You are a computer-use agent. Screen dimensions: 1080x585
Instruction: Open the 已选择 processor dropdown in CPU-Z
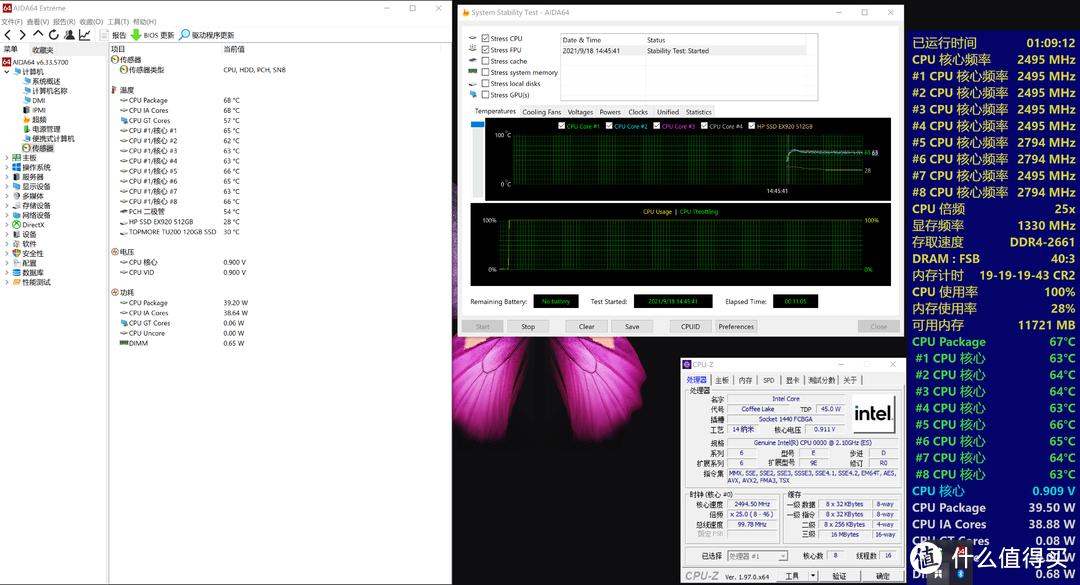pos(782,556)
